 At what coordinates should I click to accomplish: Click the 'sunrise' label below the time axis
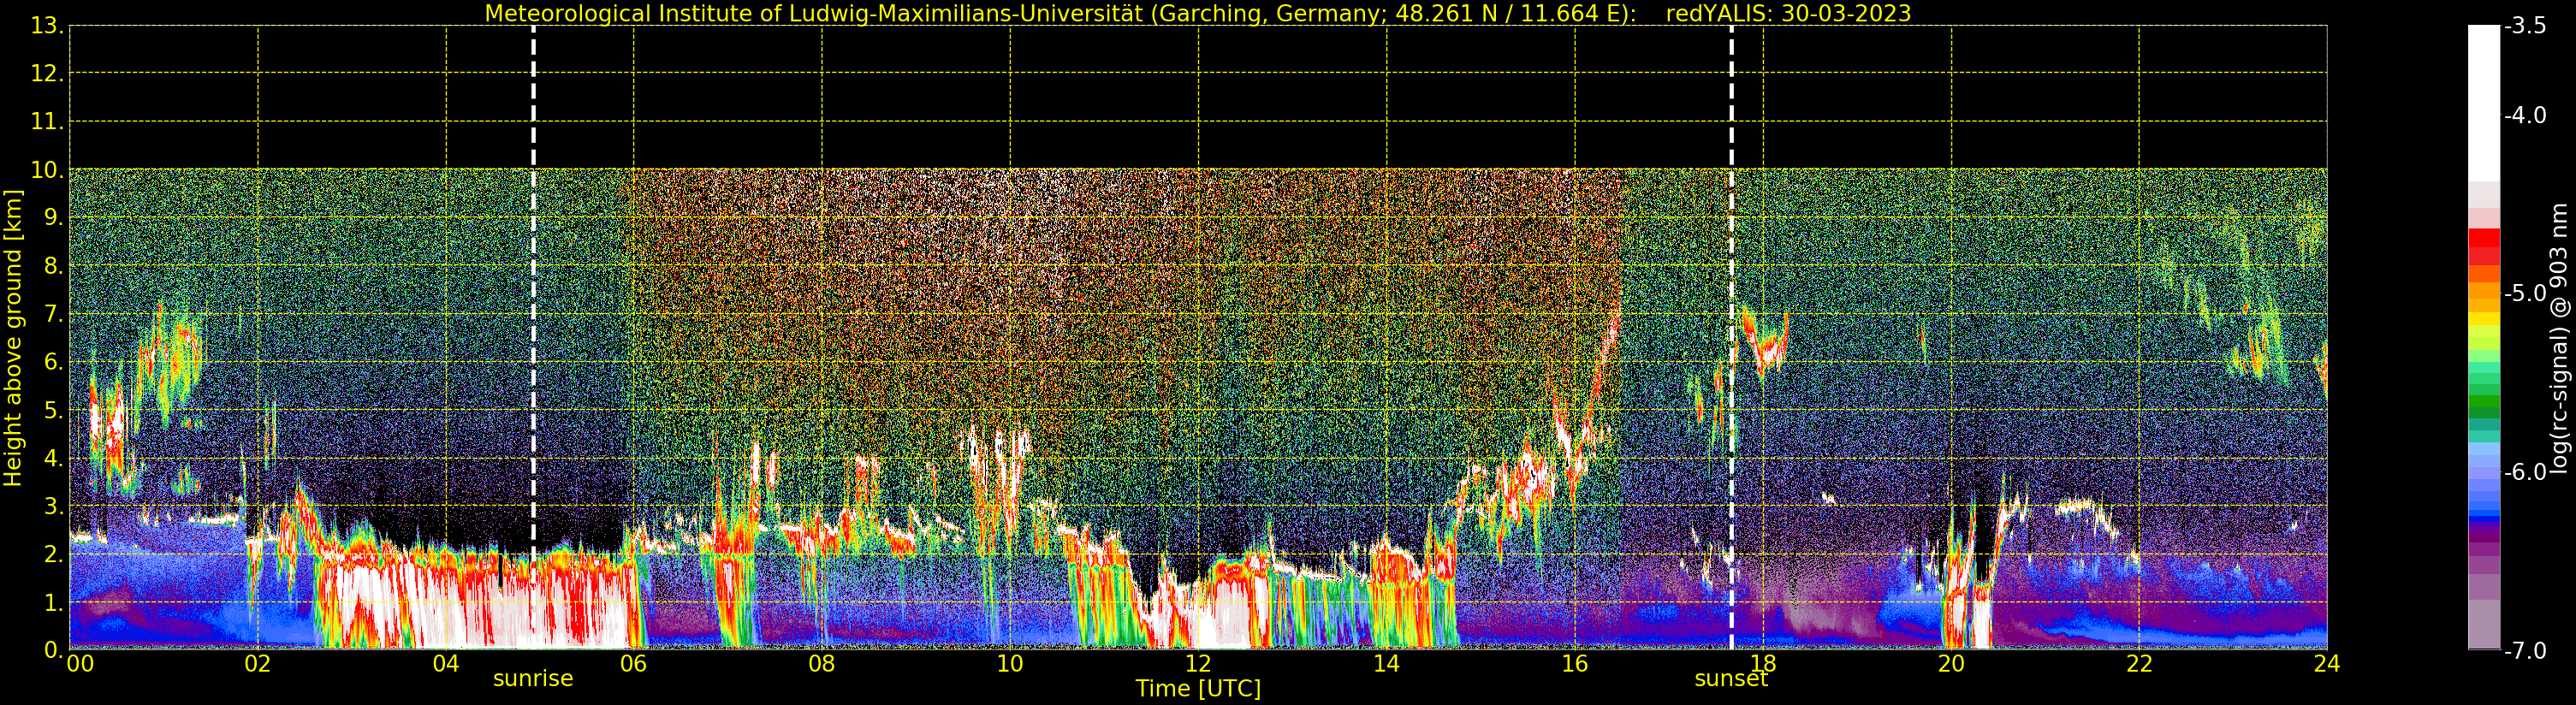click(x=533, y=678)
